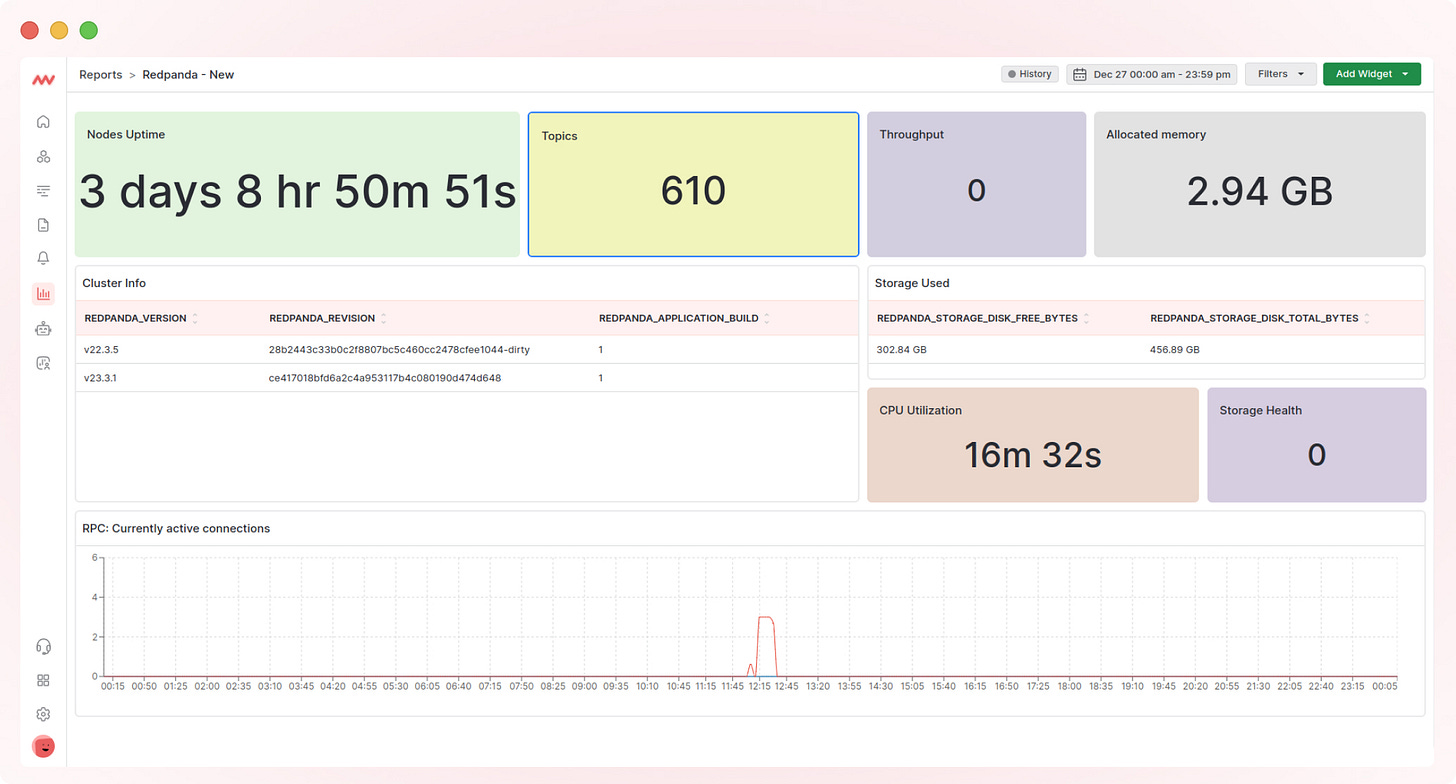Click the 12:15 label on chart axis
Screen dimensions: 1456x784
click(x=759, y=686)
